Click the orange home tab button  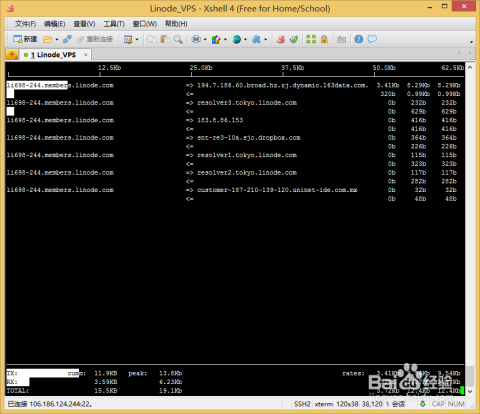(12, 54)
